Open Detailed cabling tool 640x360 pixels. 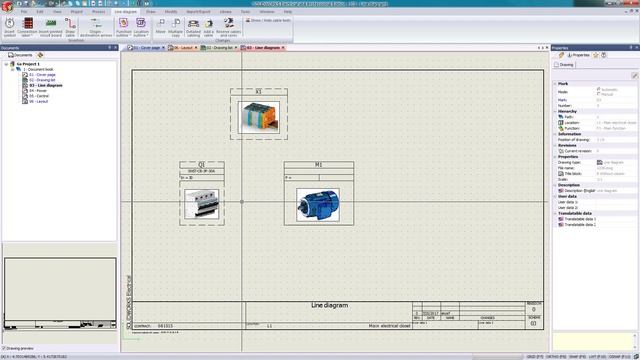(193, 27)
